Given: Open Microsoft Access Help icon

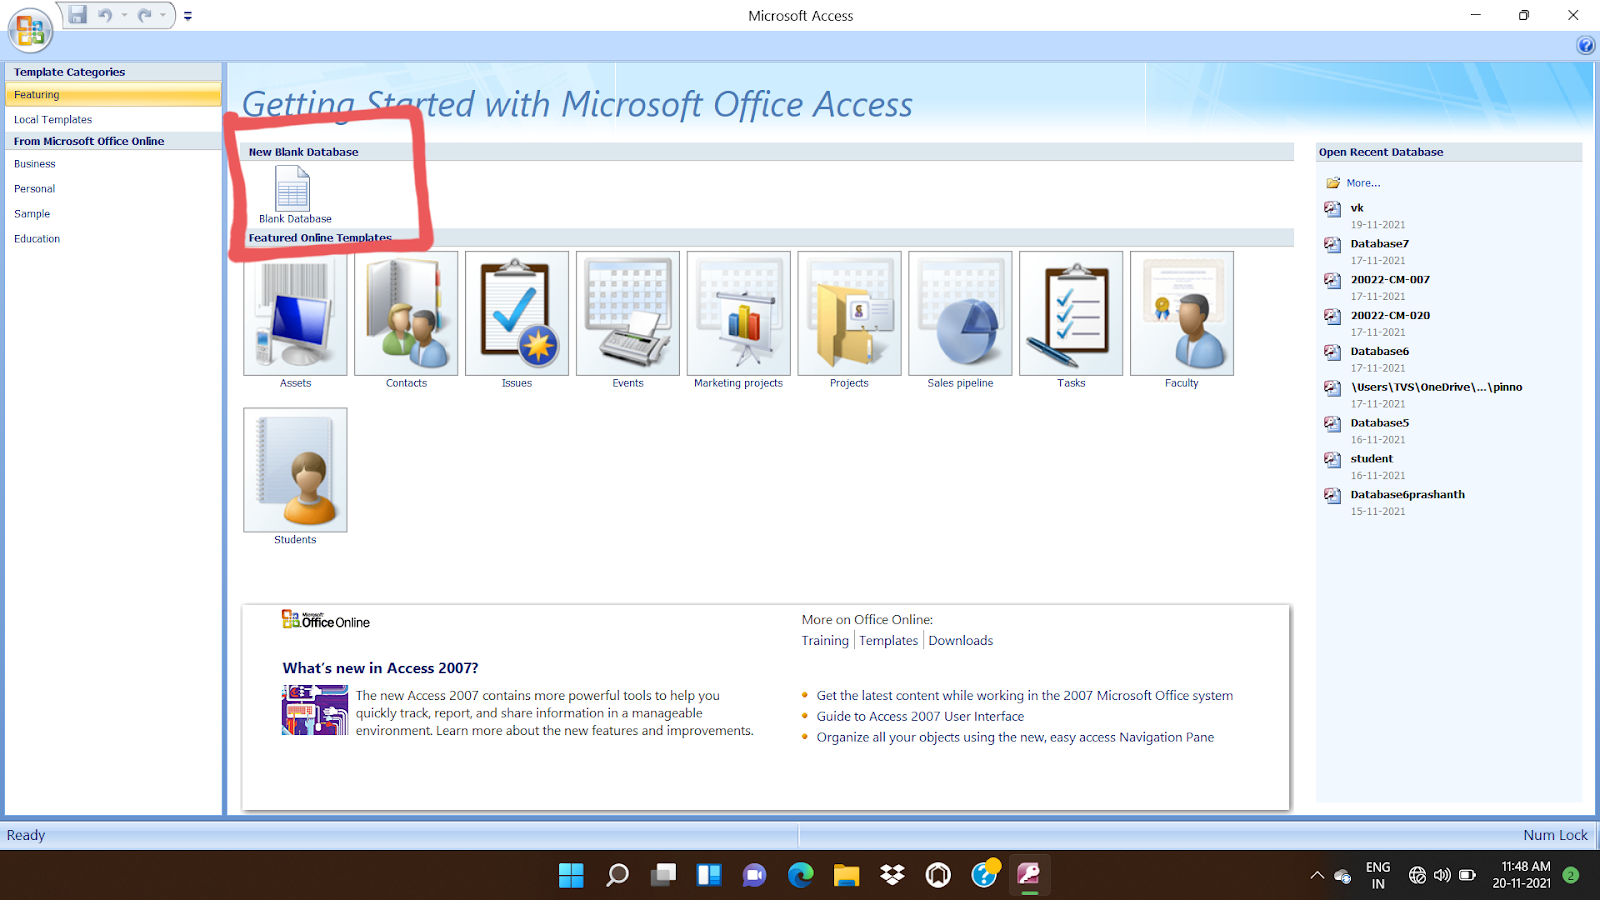Looking at the screenshot, I should click(x=1586, y=45).
